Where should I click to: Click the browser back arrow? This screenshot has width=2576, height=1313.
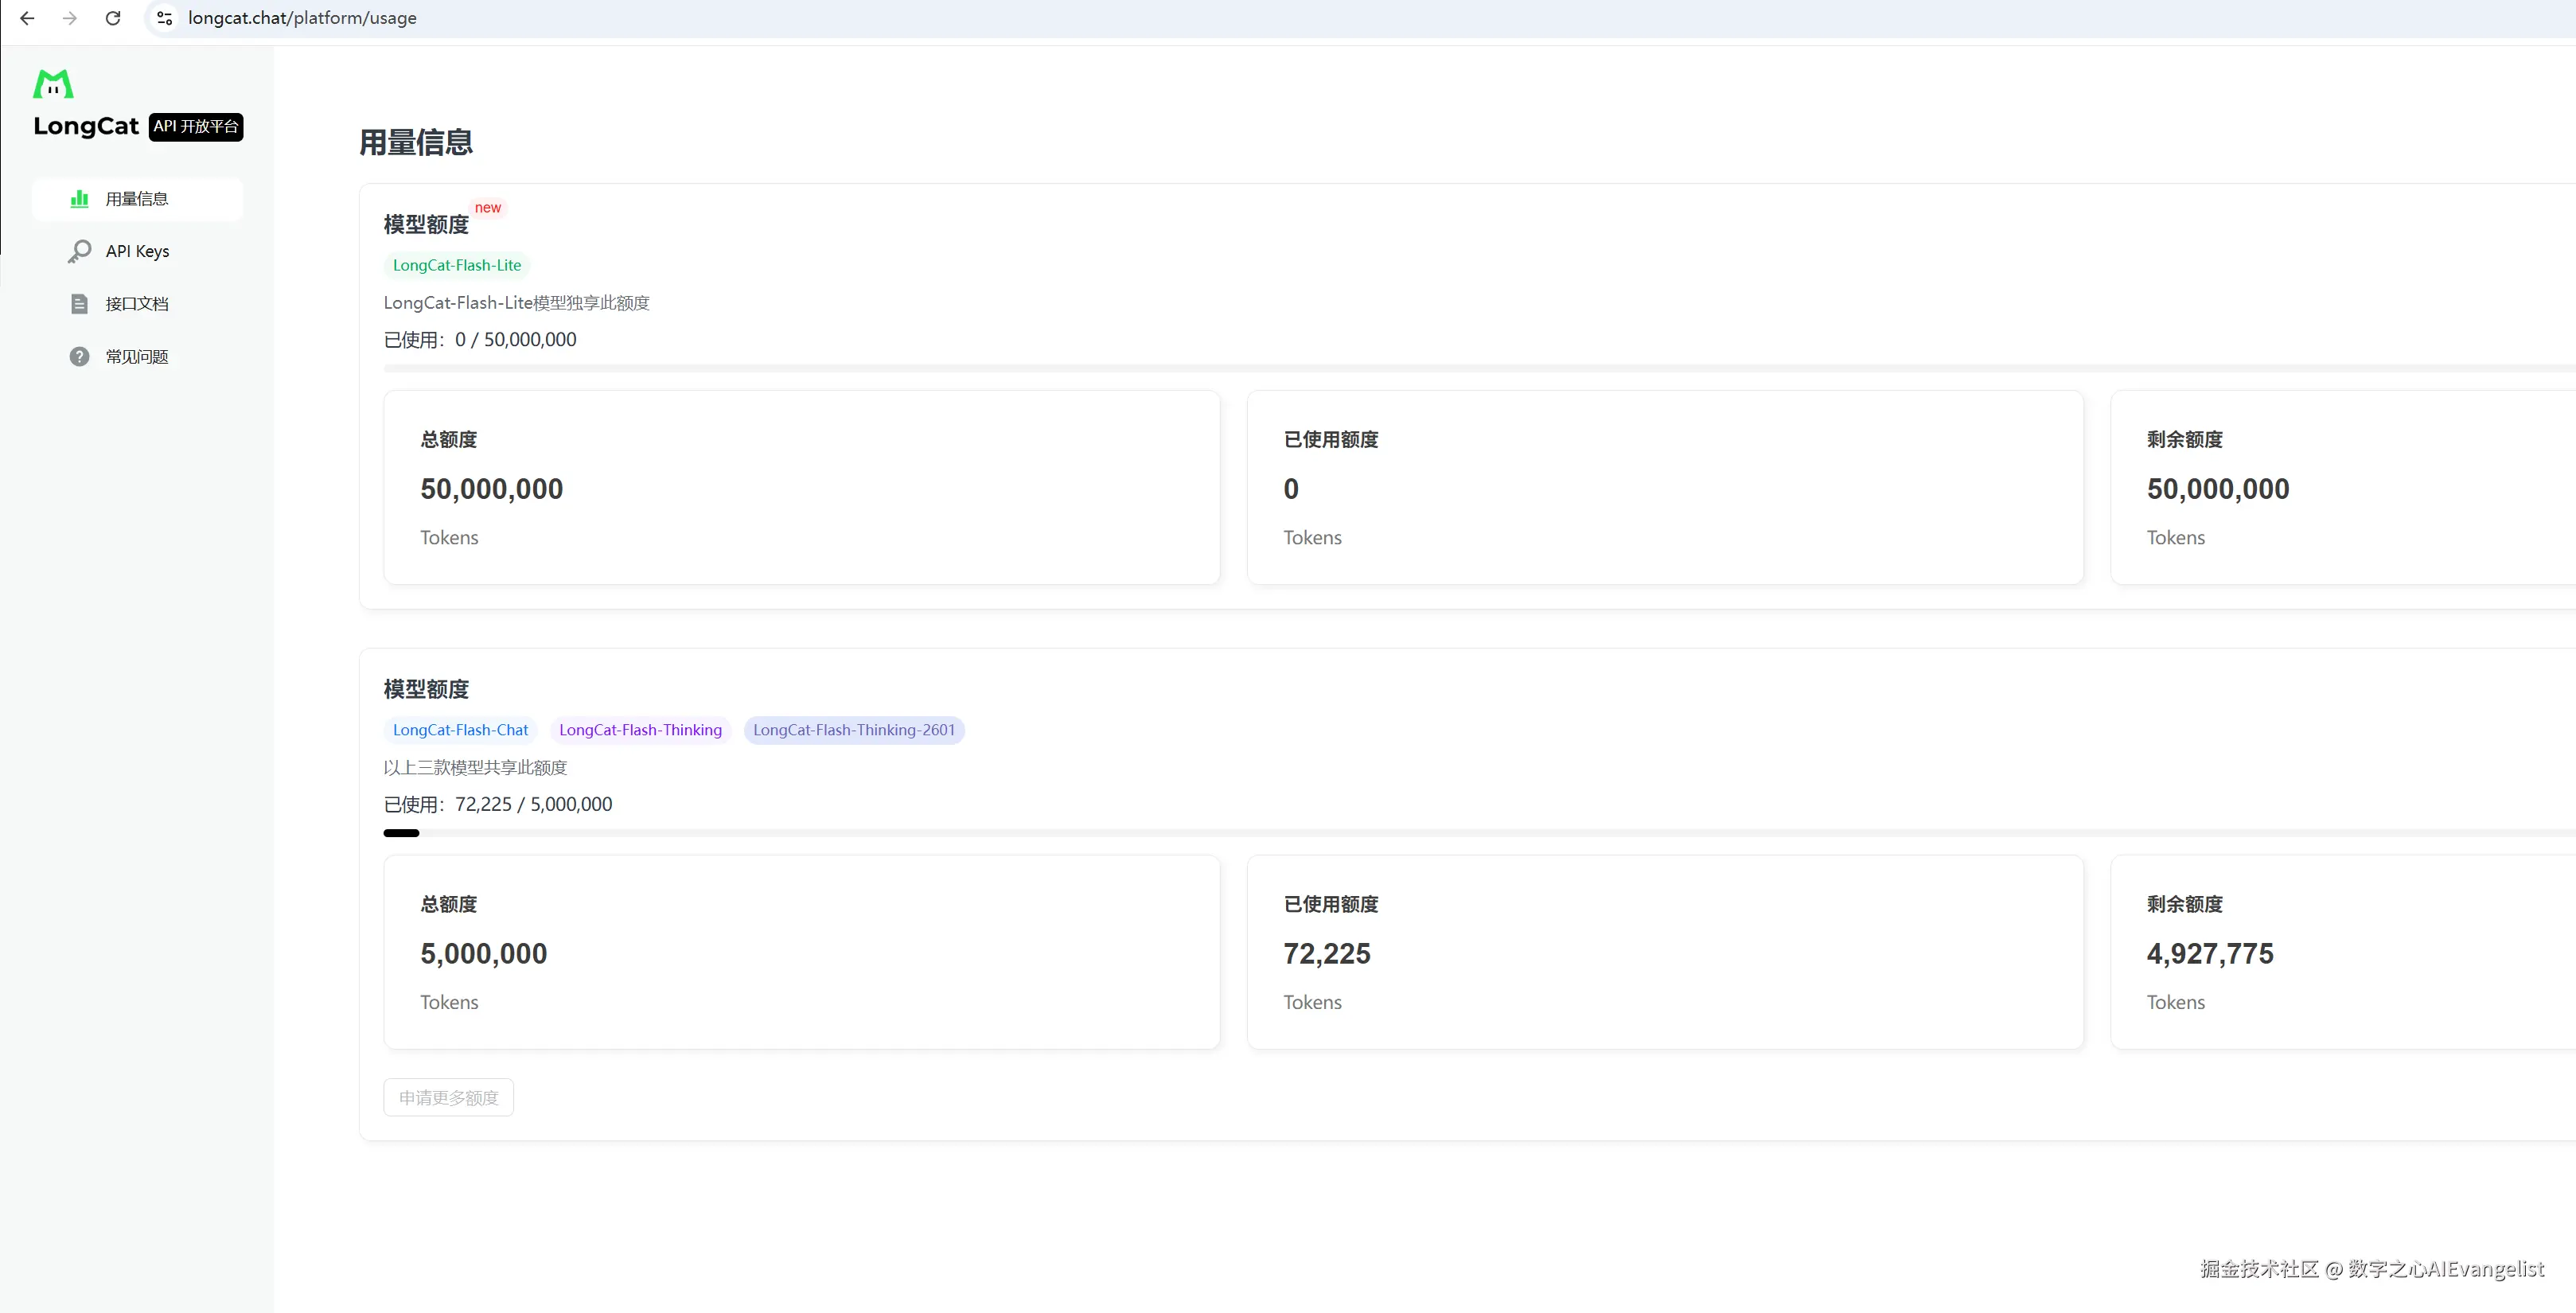pyautogui.click(x=27, y=18)
